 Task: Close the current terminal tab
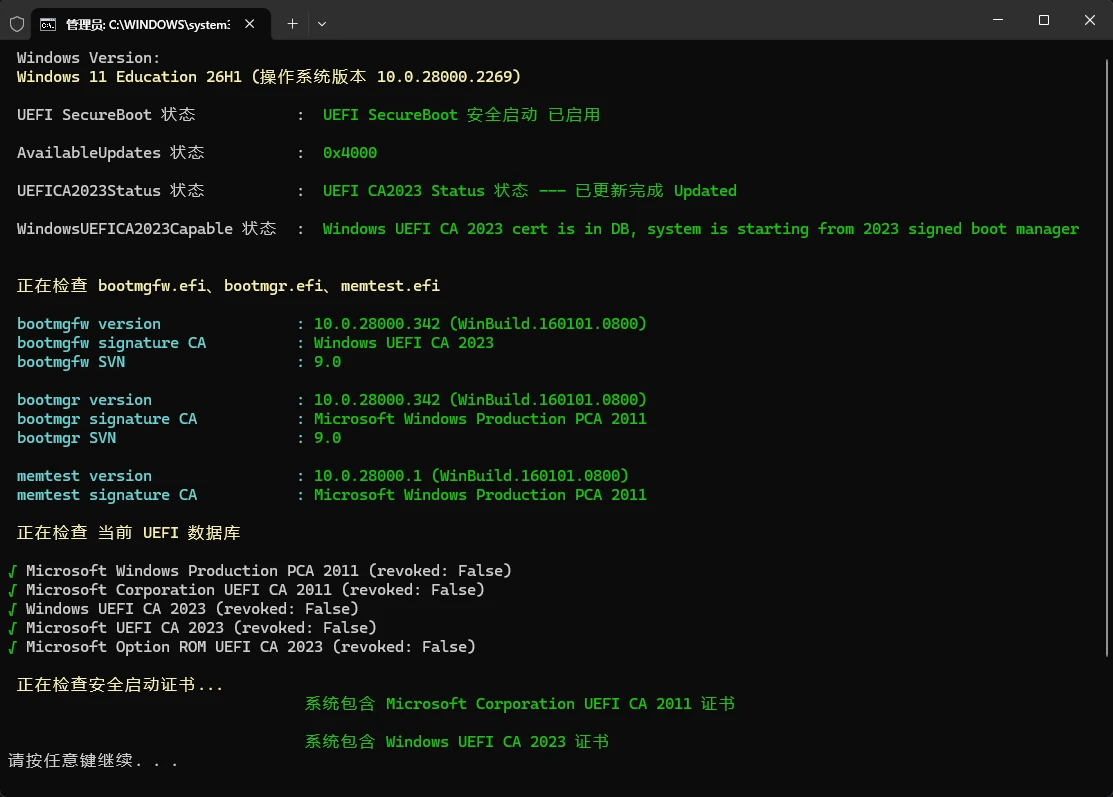(x=250, y=24)
